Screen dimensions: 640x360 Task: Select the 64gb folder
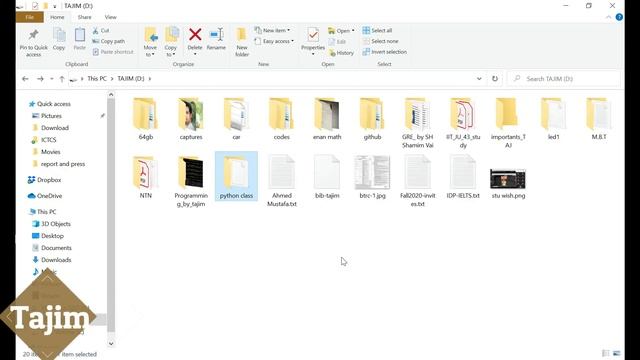click(145, 119)
